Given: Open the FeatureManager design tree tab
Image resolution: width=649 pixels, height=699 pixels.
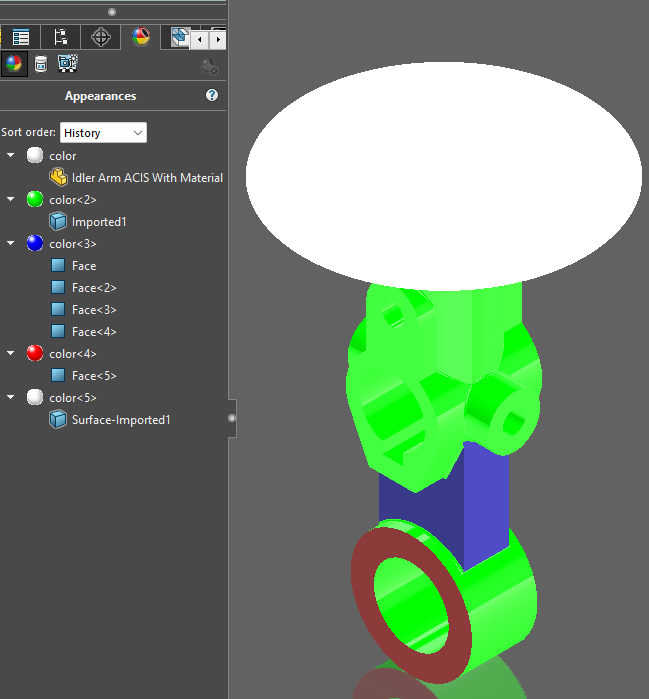Looking at the screenshot, I should 21,37.
